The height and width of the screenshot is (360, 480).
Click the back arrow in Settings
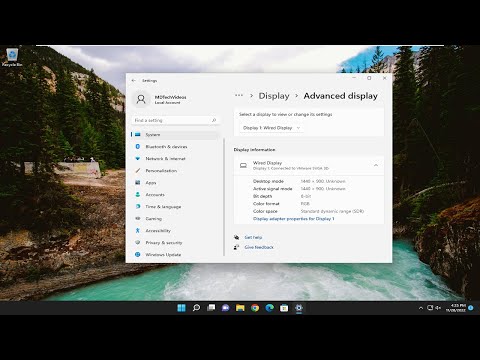[x=134, y=81]
